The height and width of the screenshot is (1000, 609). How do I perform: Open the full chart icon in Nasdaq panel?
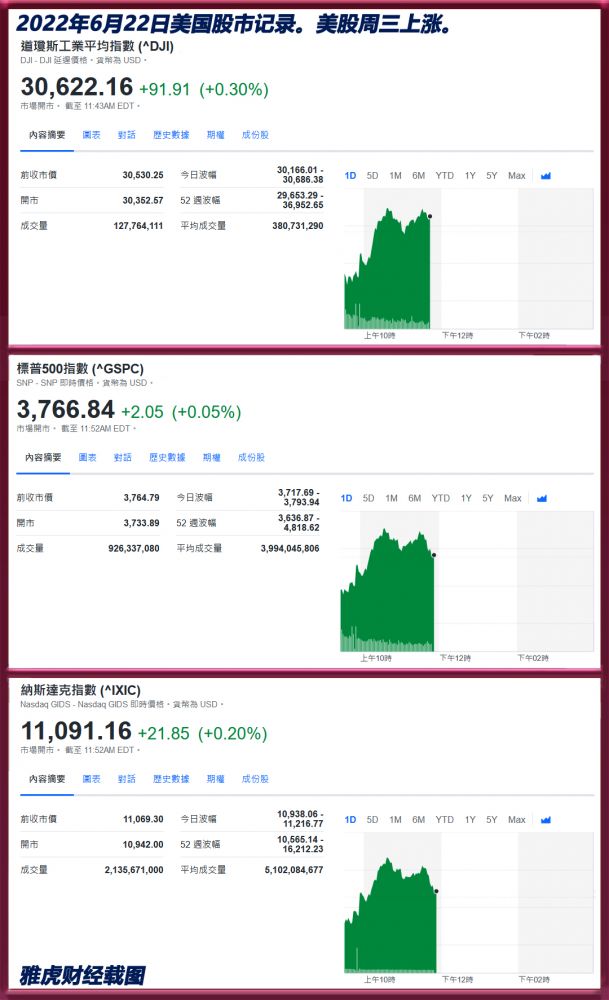(546, 820)
